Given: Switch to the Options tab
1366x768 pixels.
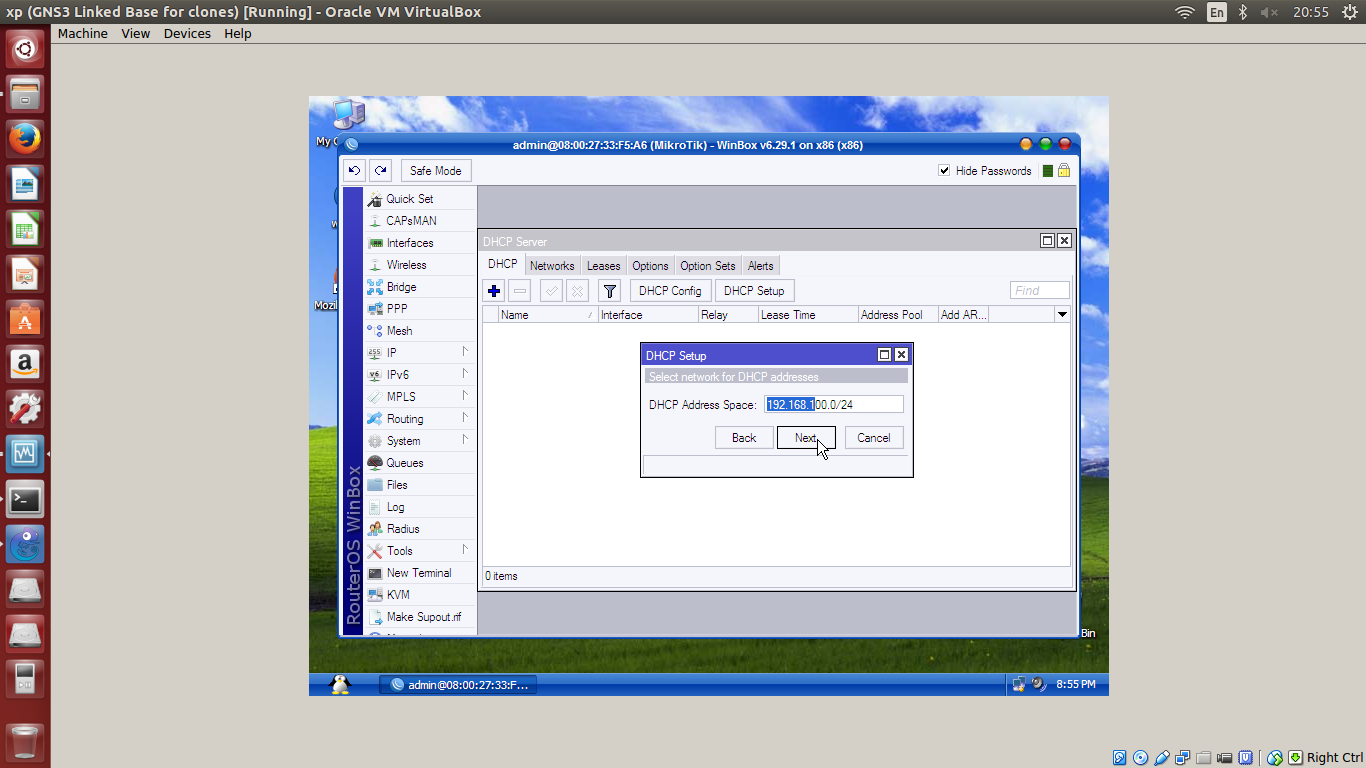Looking at the screenshot, I should click(x=650, y=266).
